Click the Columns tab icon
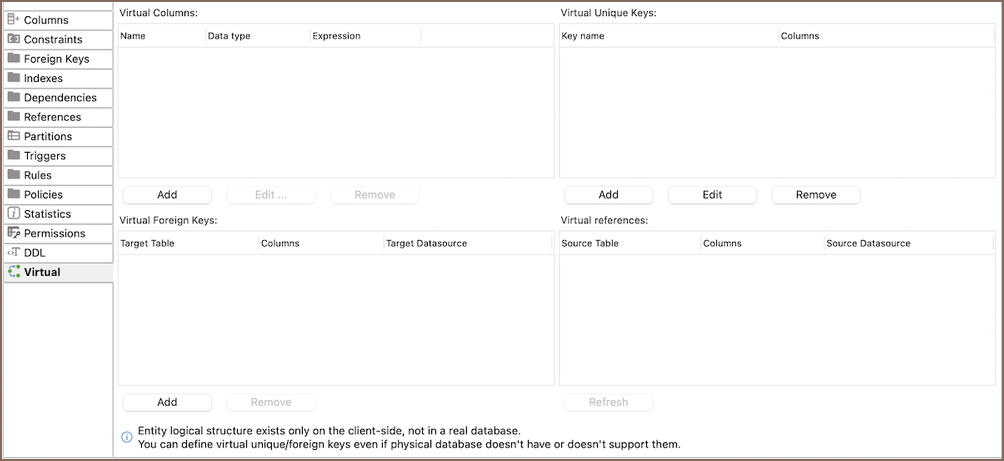Screen dimensions: 1004x461 click(14, 20)
